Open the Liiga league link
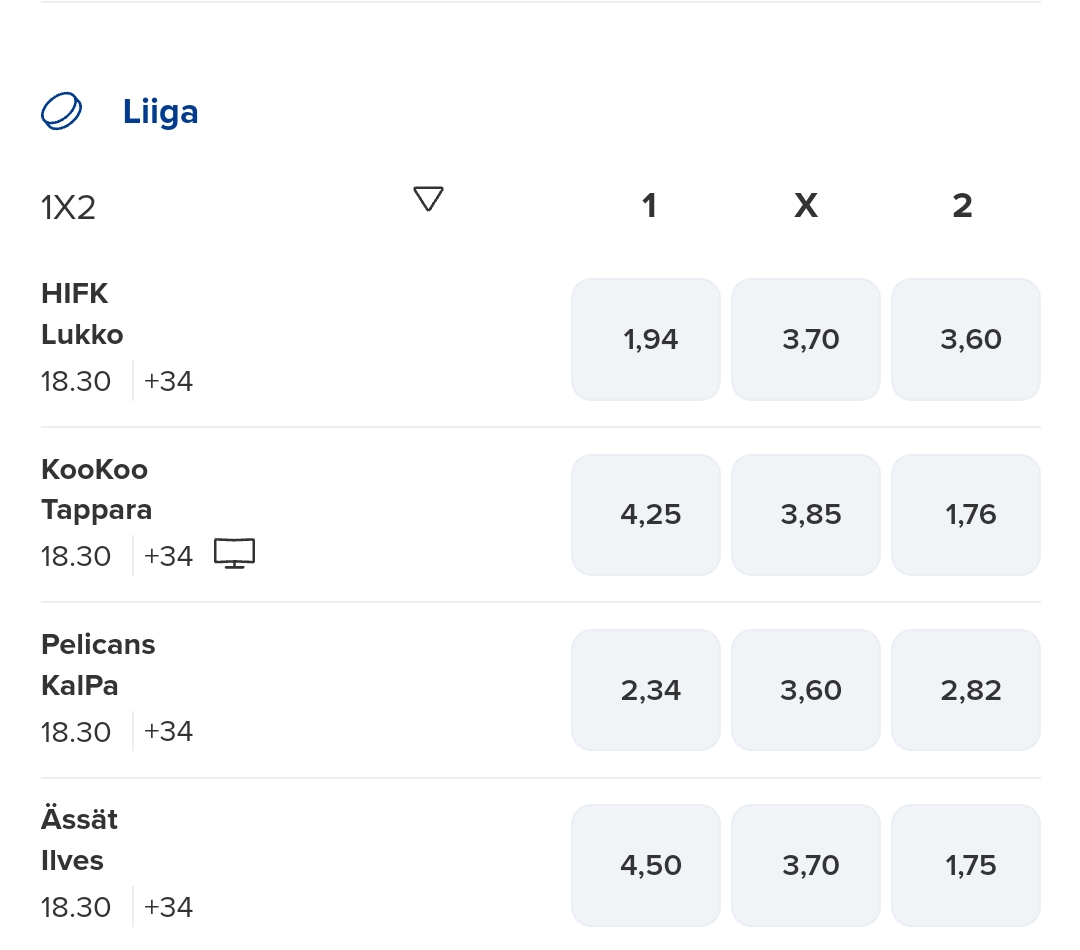1080x950 pixels. (x=160, y=111)
